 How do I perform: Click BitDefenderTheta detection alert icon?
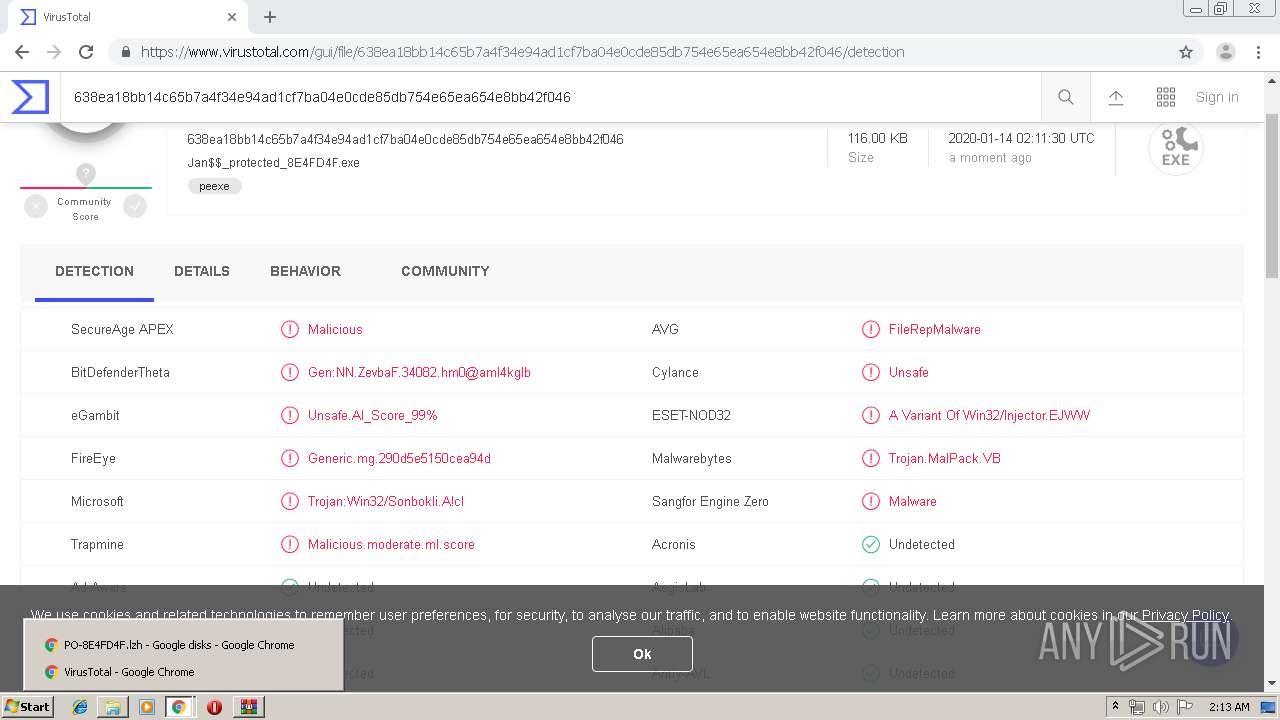[290, 372]
